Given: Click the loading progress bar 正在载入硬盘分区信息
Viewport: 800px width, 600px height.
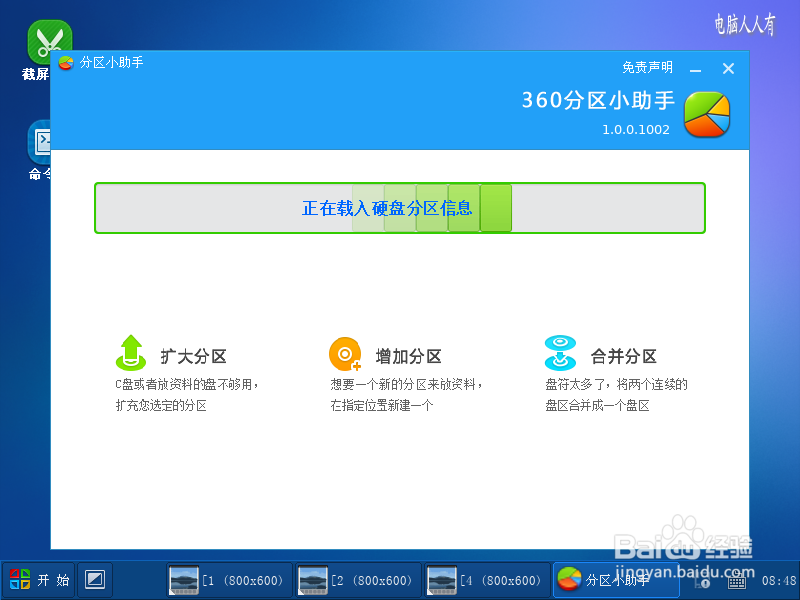Looking at the screenshot, I should (399, 208).
